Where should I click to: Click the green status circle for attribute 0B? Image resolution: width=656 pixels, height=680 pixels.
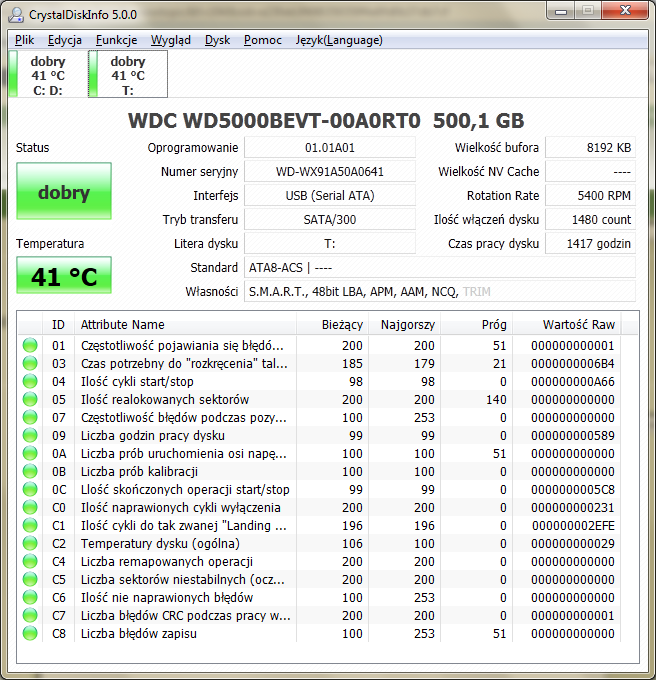[30, 471]
